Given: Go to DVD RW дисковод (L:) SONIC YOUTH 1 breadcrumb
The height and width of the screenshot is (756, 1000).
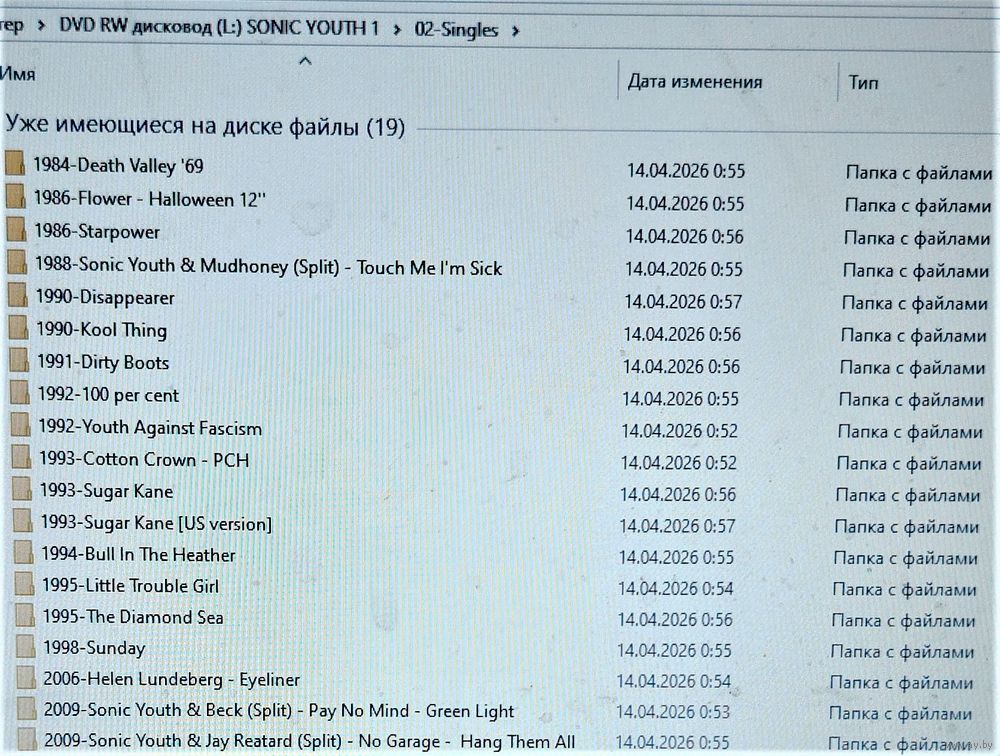Looking at the screenshot, I should (x=219, y=28).
